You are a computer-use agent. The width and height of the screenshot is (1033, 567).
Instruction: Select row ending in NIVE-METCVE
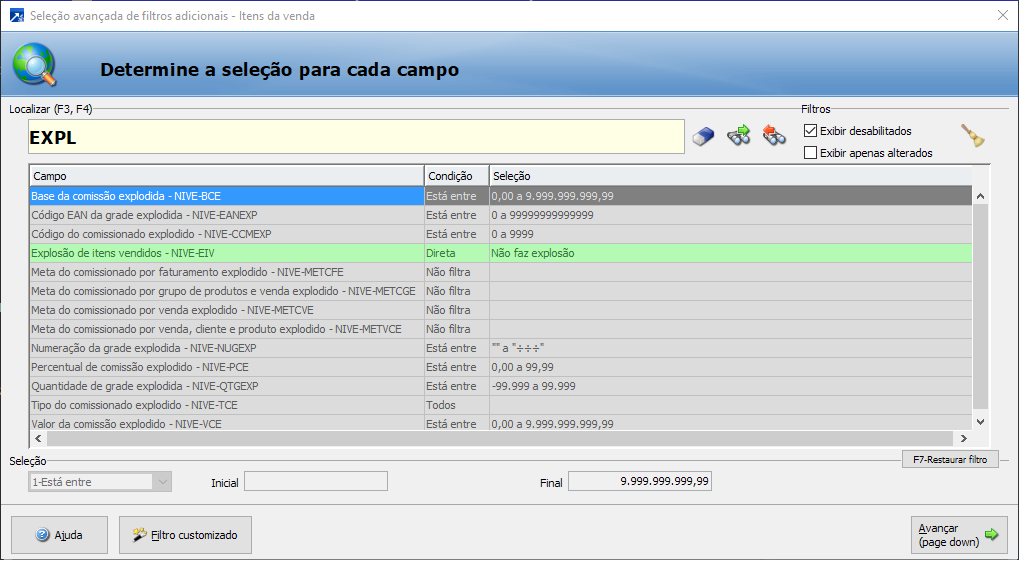(501, 310)
